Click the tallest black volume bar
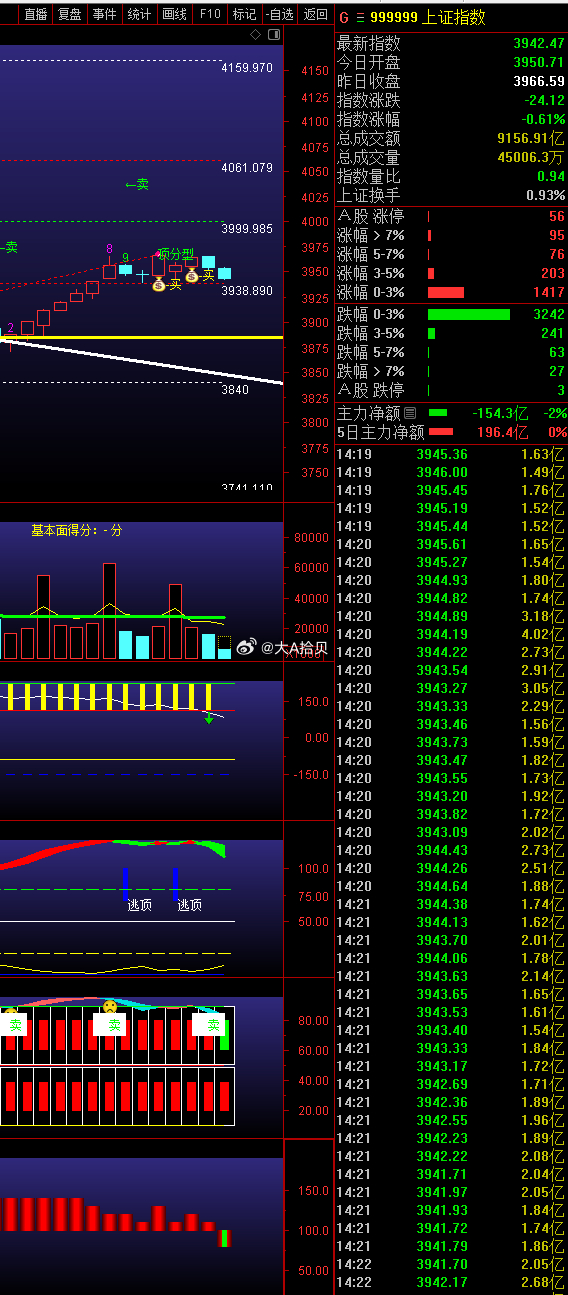The width and height of the screenshot is (568, 1295). tap(109, 611)
